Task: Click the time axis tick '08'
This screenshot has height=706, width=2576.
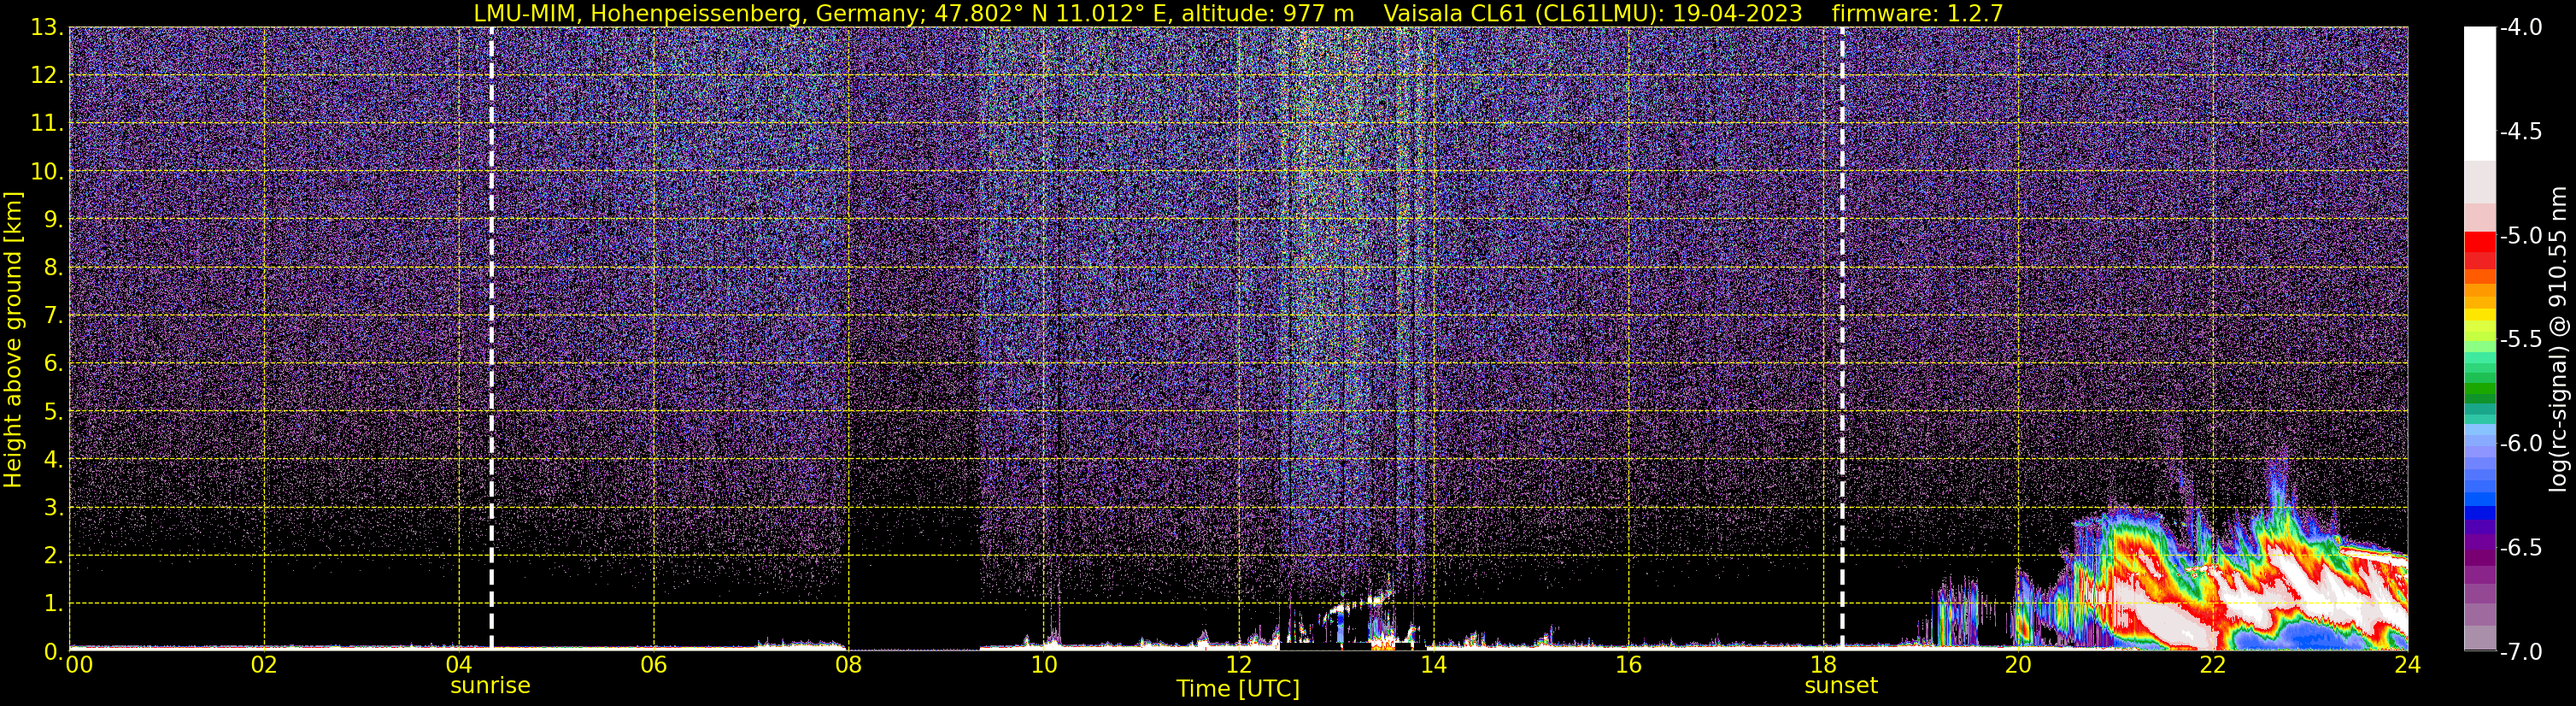Action: [848, 665]
